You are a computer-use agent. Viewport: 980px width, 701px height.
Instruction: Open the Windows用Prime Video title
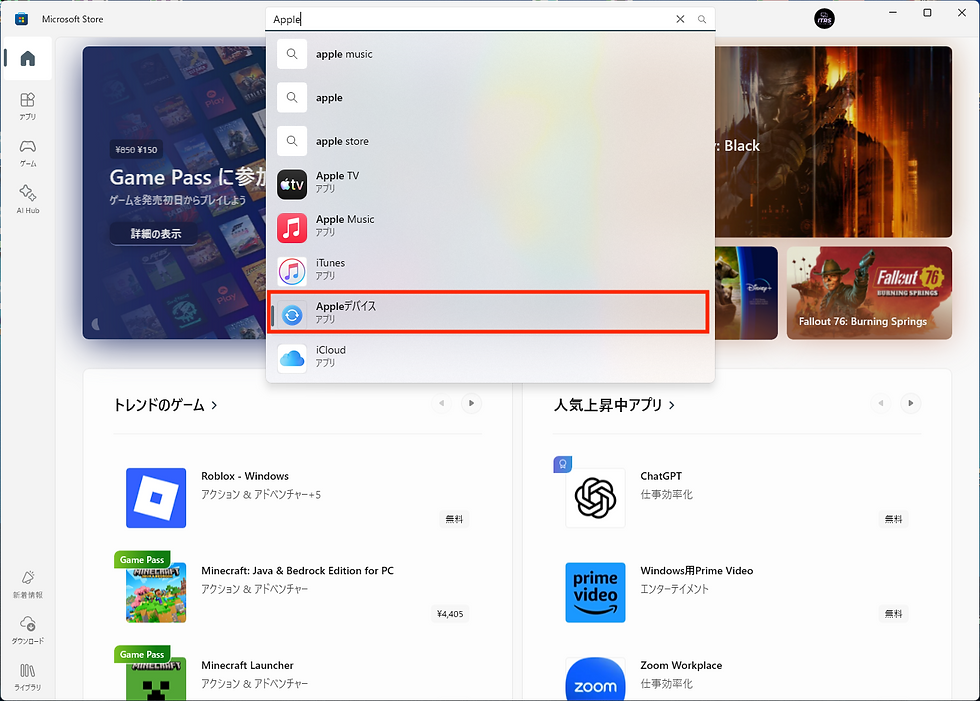pos(697,570)
